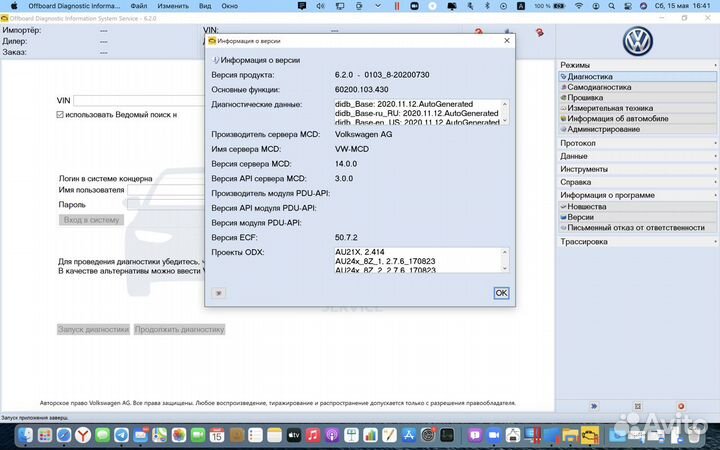Open FaceTime from the Dock
720x450 pixels.
(x=198, y=434)
